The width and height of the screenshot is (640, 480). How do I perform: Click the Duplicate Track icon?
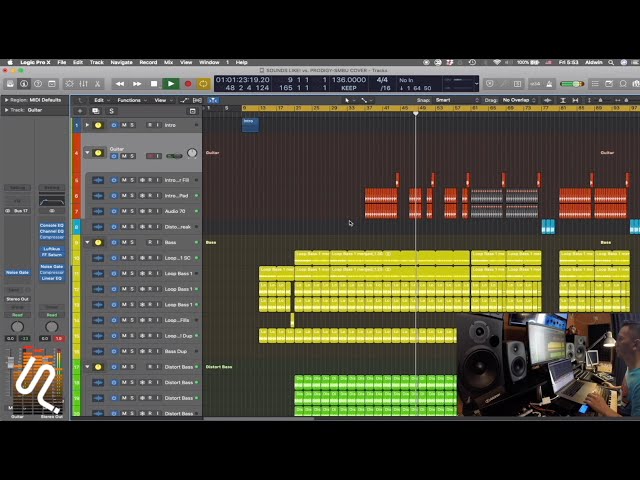[x=96, y=111]
